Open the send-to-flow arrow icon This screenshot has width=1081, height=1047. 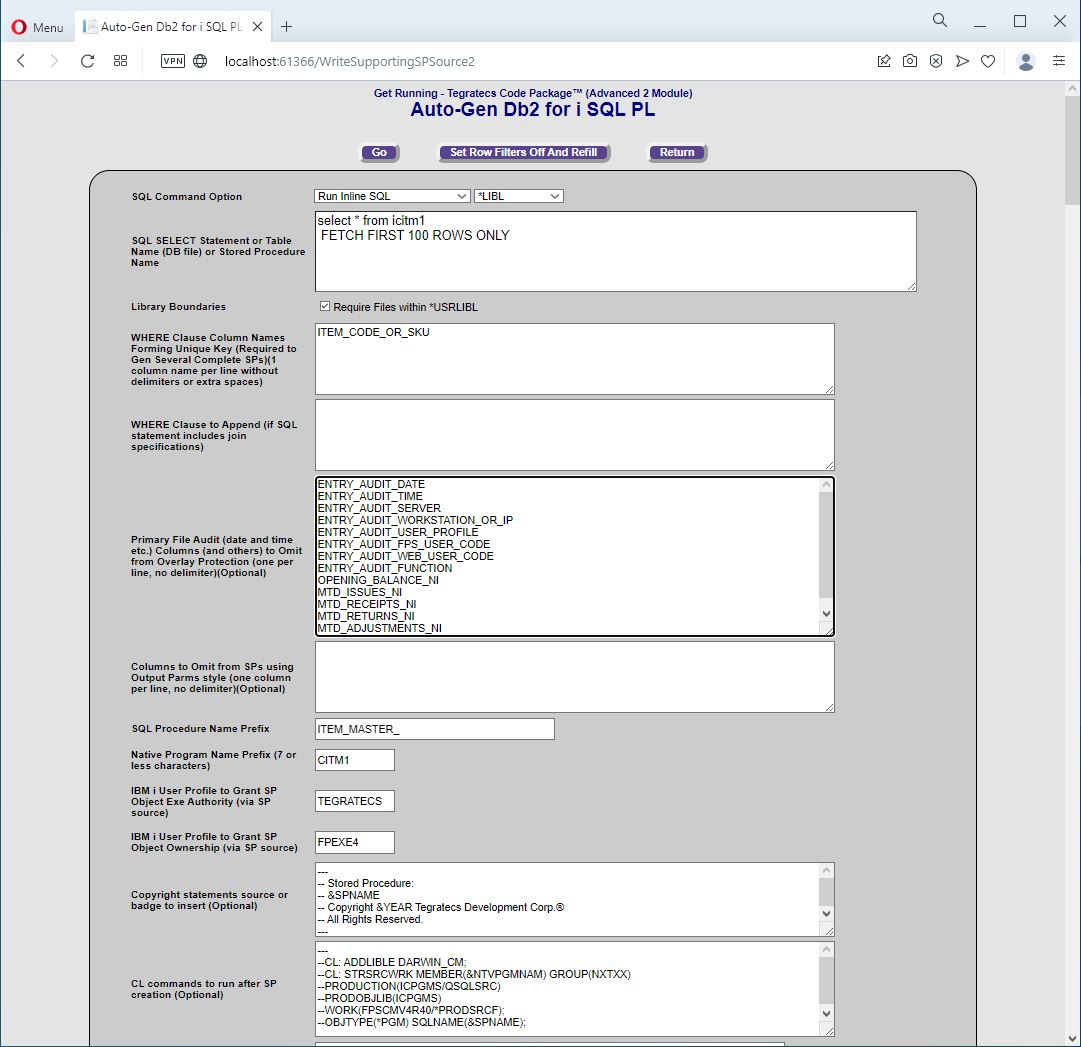pyautogui.click(x=962, y=61)
